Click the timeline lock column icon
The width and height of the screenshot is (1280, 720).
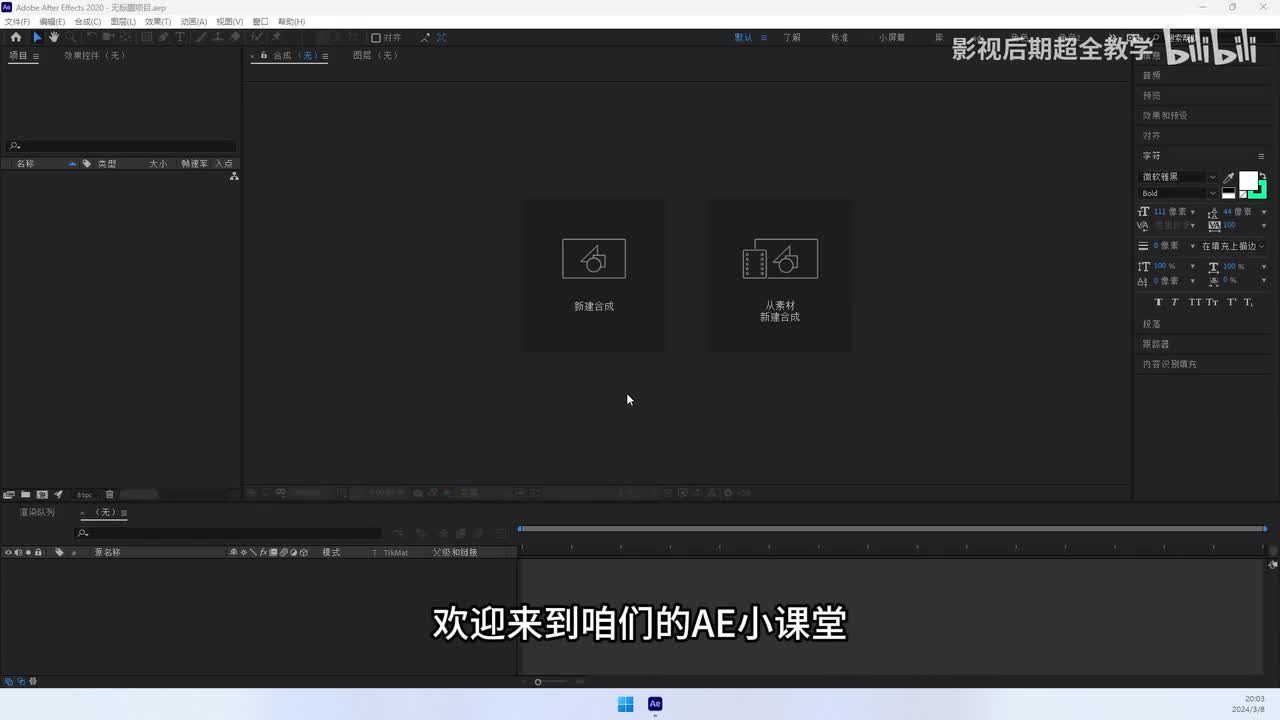pyautogui.click(x=38, y=552)
